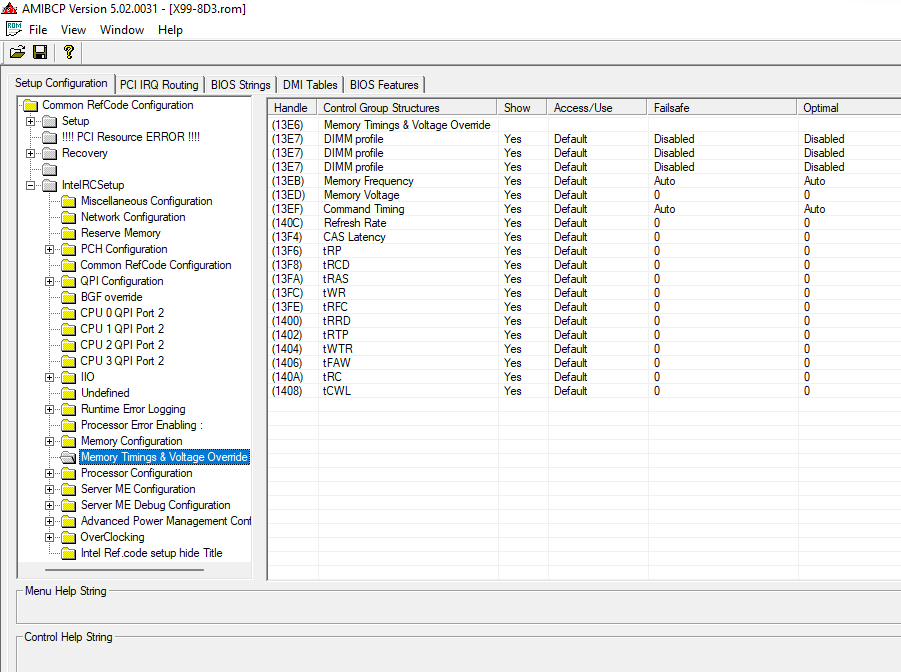
Task: Expand the IIO tree node
Action: pos(49,377)
